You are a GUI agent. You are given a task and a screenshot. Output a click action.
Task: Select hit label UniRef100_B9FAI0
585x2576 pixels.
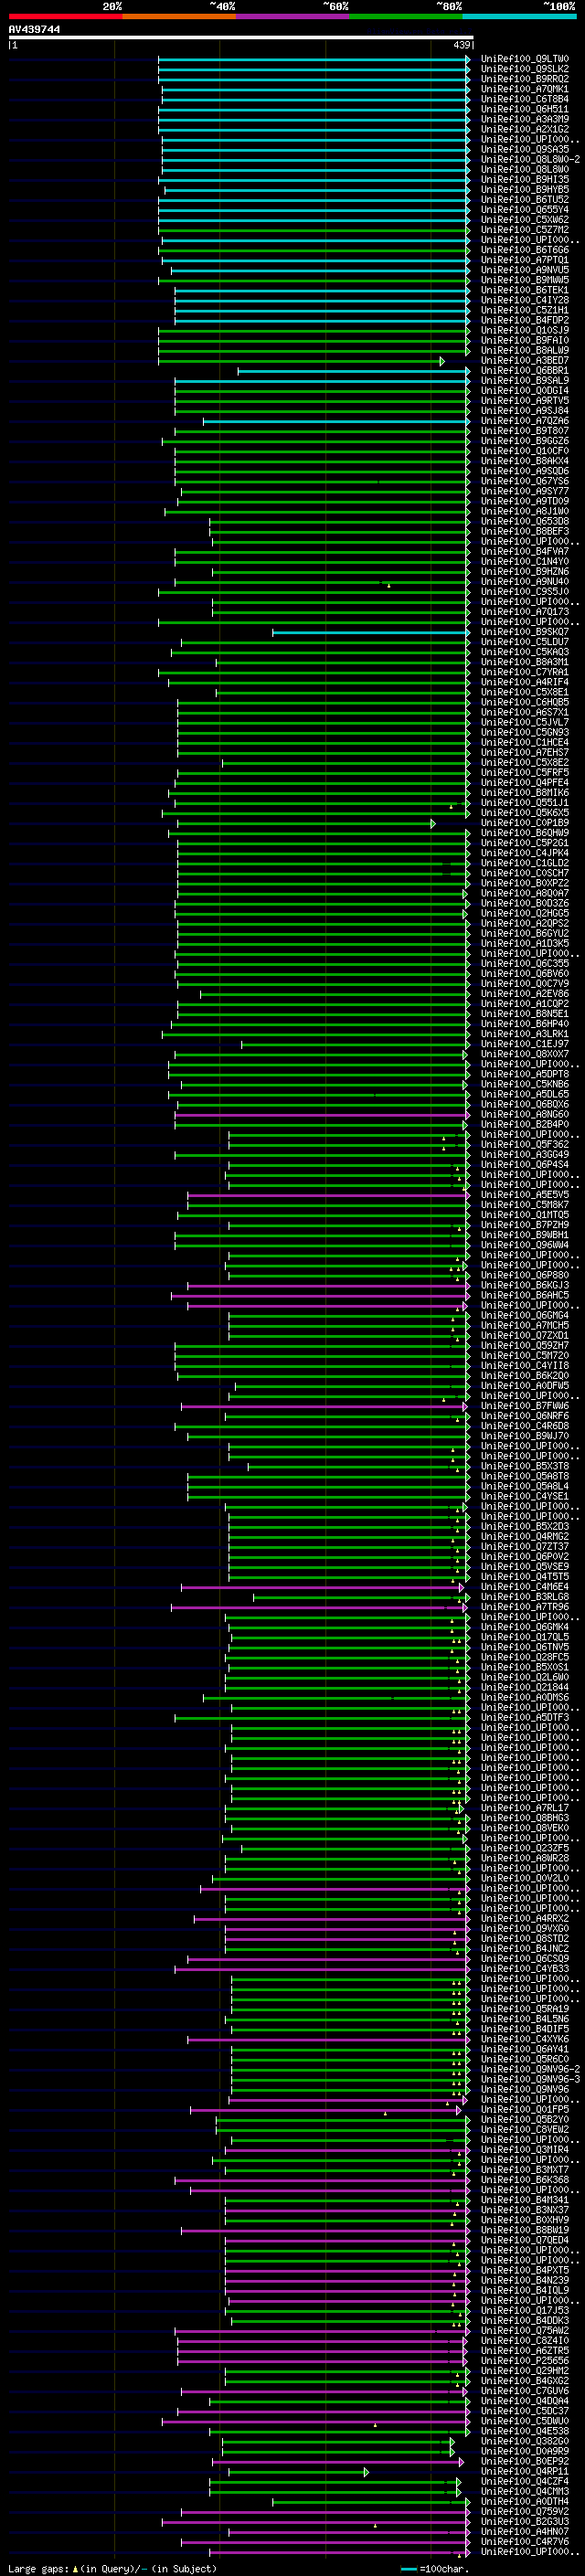point(524,340)
